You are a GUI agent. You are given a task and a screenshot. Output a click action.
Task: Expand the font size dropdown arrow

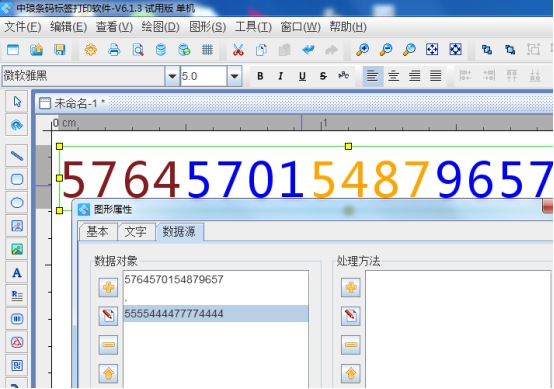tap(234, 76)
